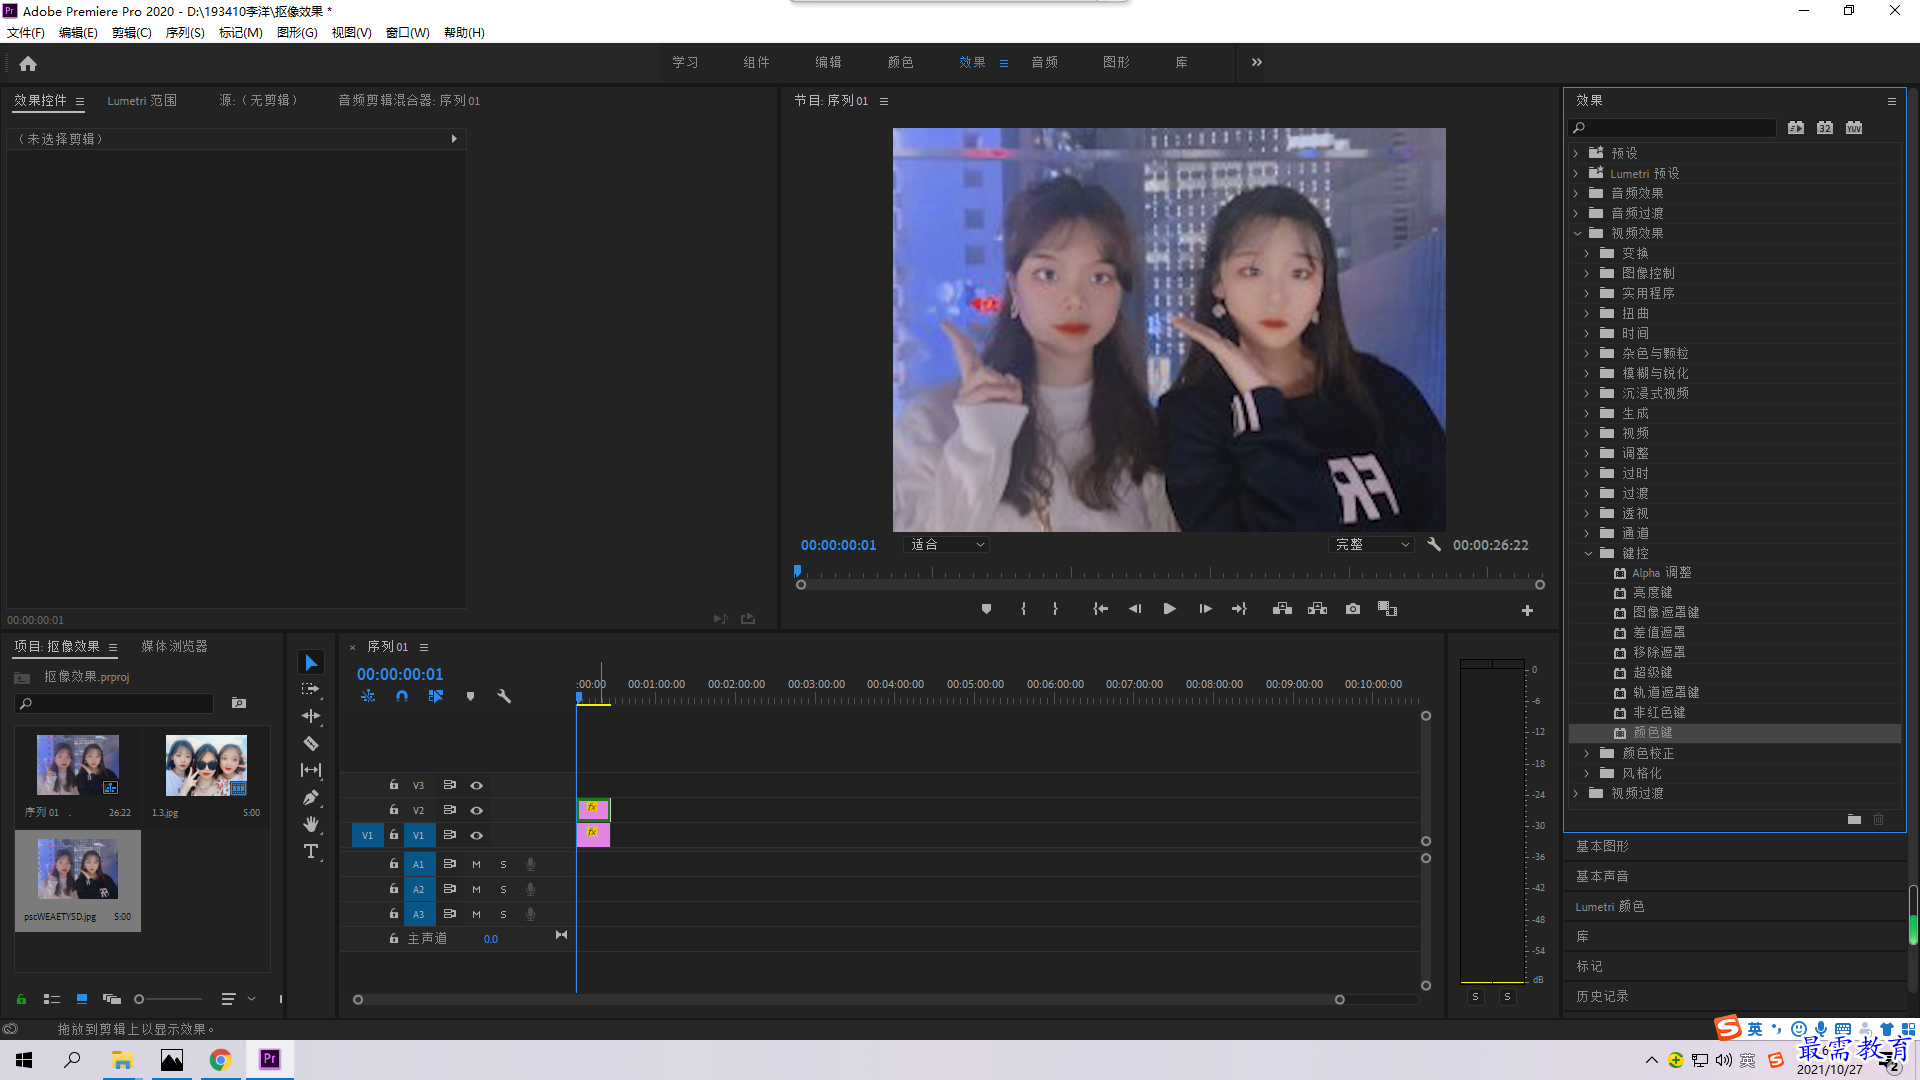The image size is (1920, 1080).
Task: Open the 历史记录 panel
Action: tap(1602, 996)
